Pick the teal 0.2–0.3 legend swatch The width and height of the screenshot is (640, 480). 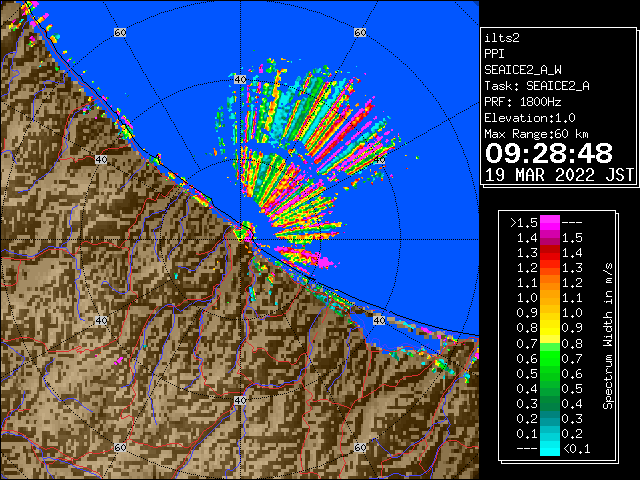tap(550, 419)
